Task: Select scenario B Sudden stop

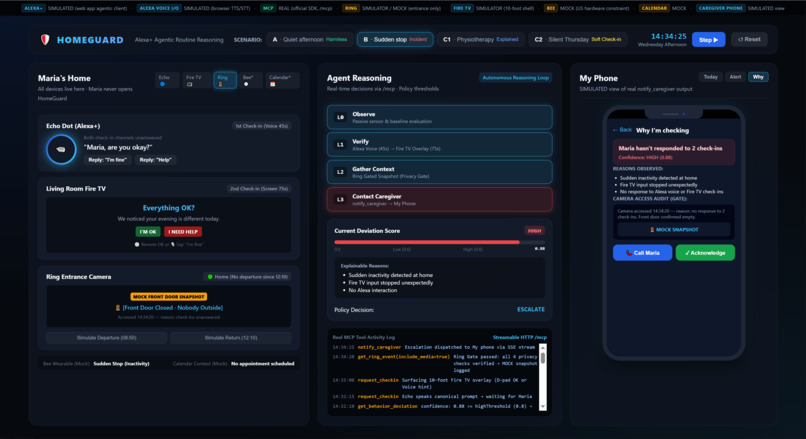Action: point(395,40)
